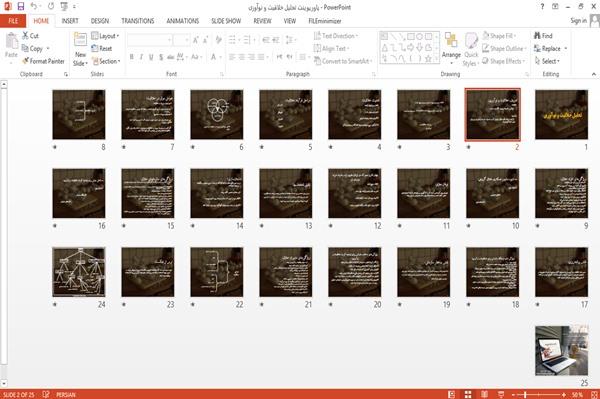Click the Save icon in the quick access toolbar
Image resolution: width=600 pixels, height=399 pixels.
[x=21, y=7]
